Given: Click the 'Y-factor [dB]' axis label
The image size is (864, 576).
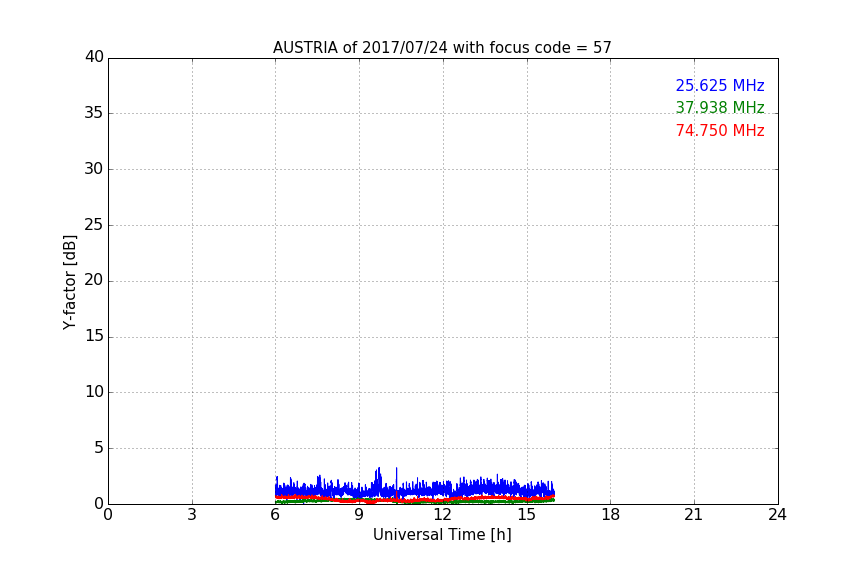Looking at the screenshot, I should tap(69, 282).
